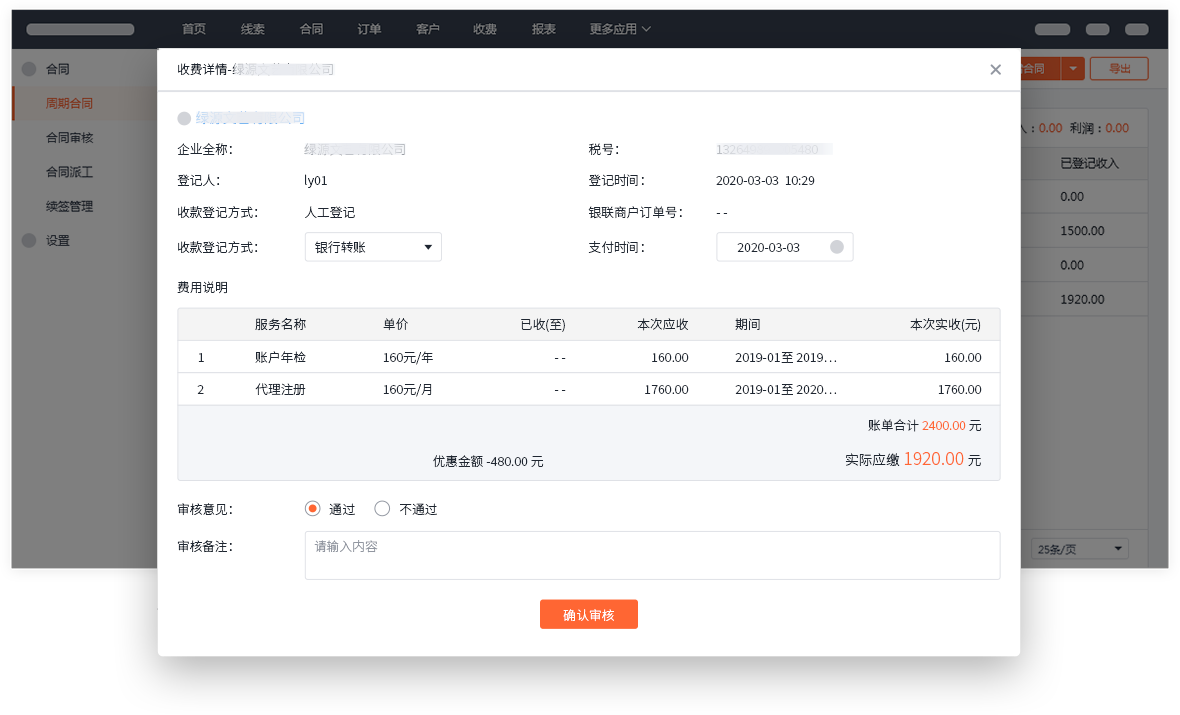
Task: Open the 线索 nav item
Action: pos(252,29)
